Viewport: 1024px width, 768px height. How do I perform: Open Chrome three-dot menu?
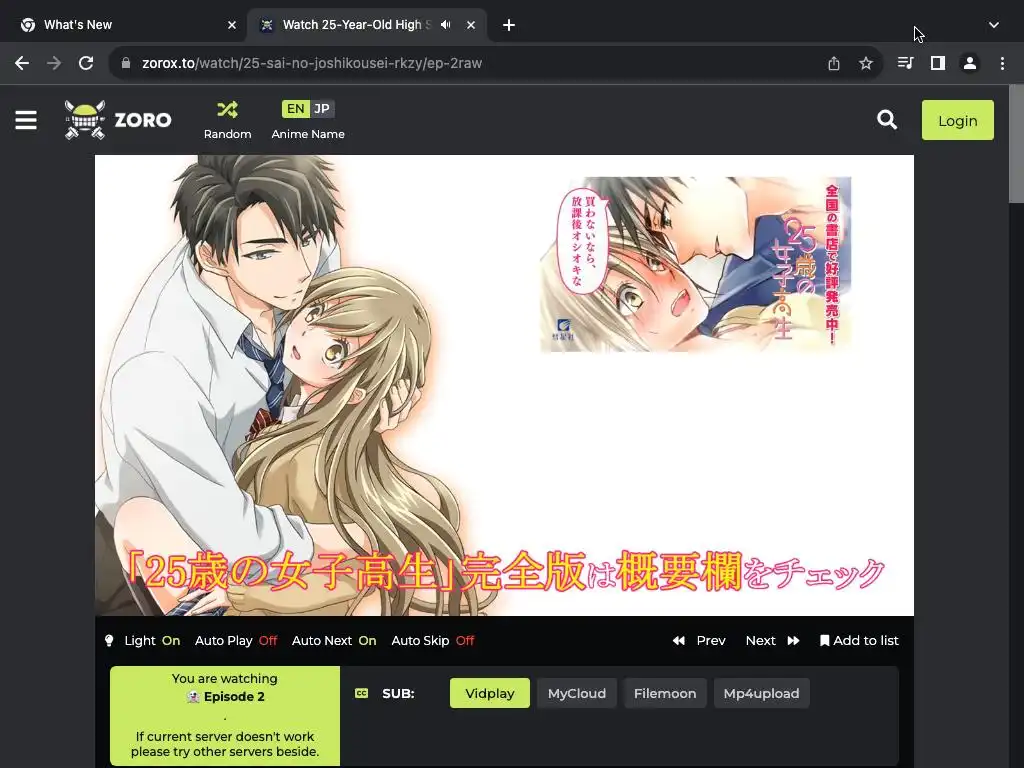pos(1002,63)
